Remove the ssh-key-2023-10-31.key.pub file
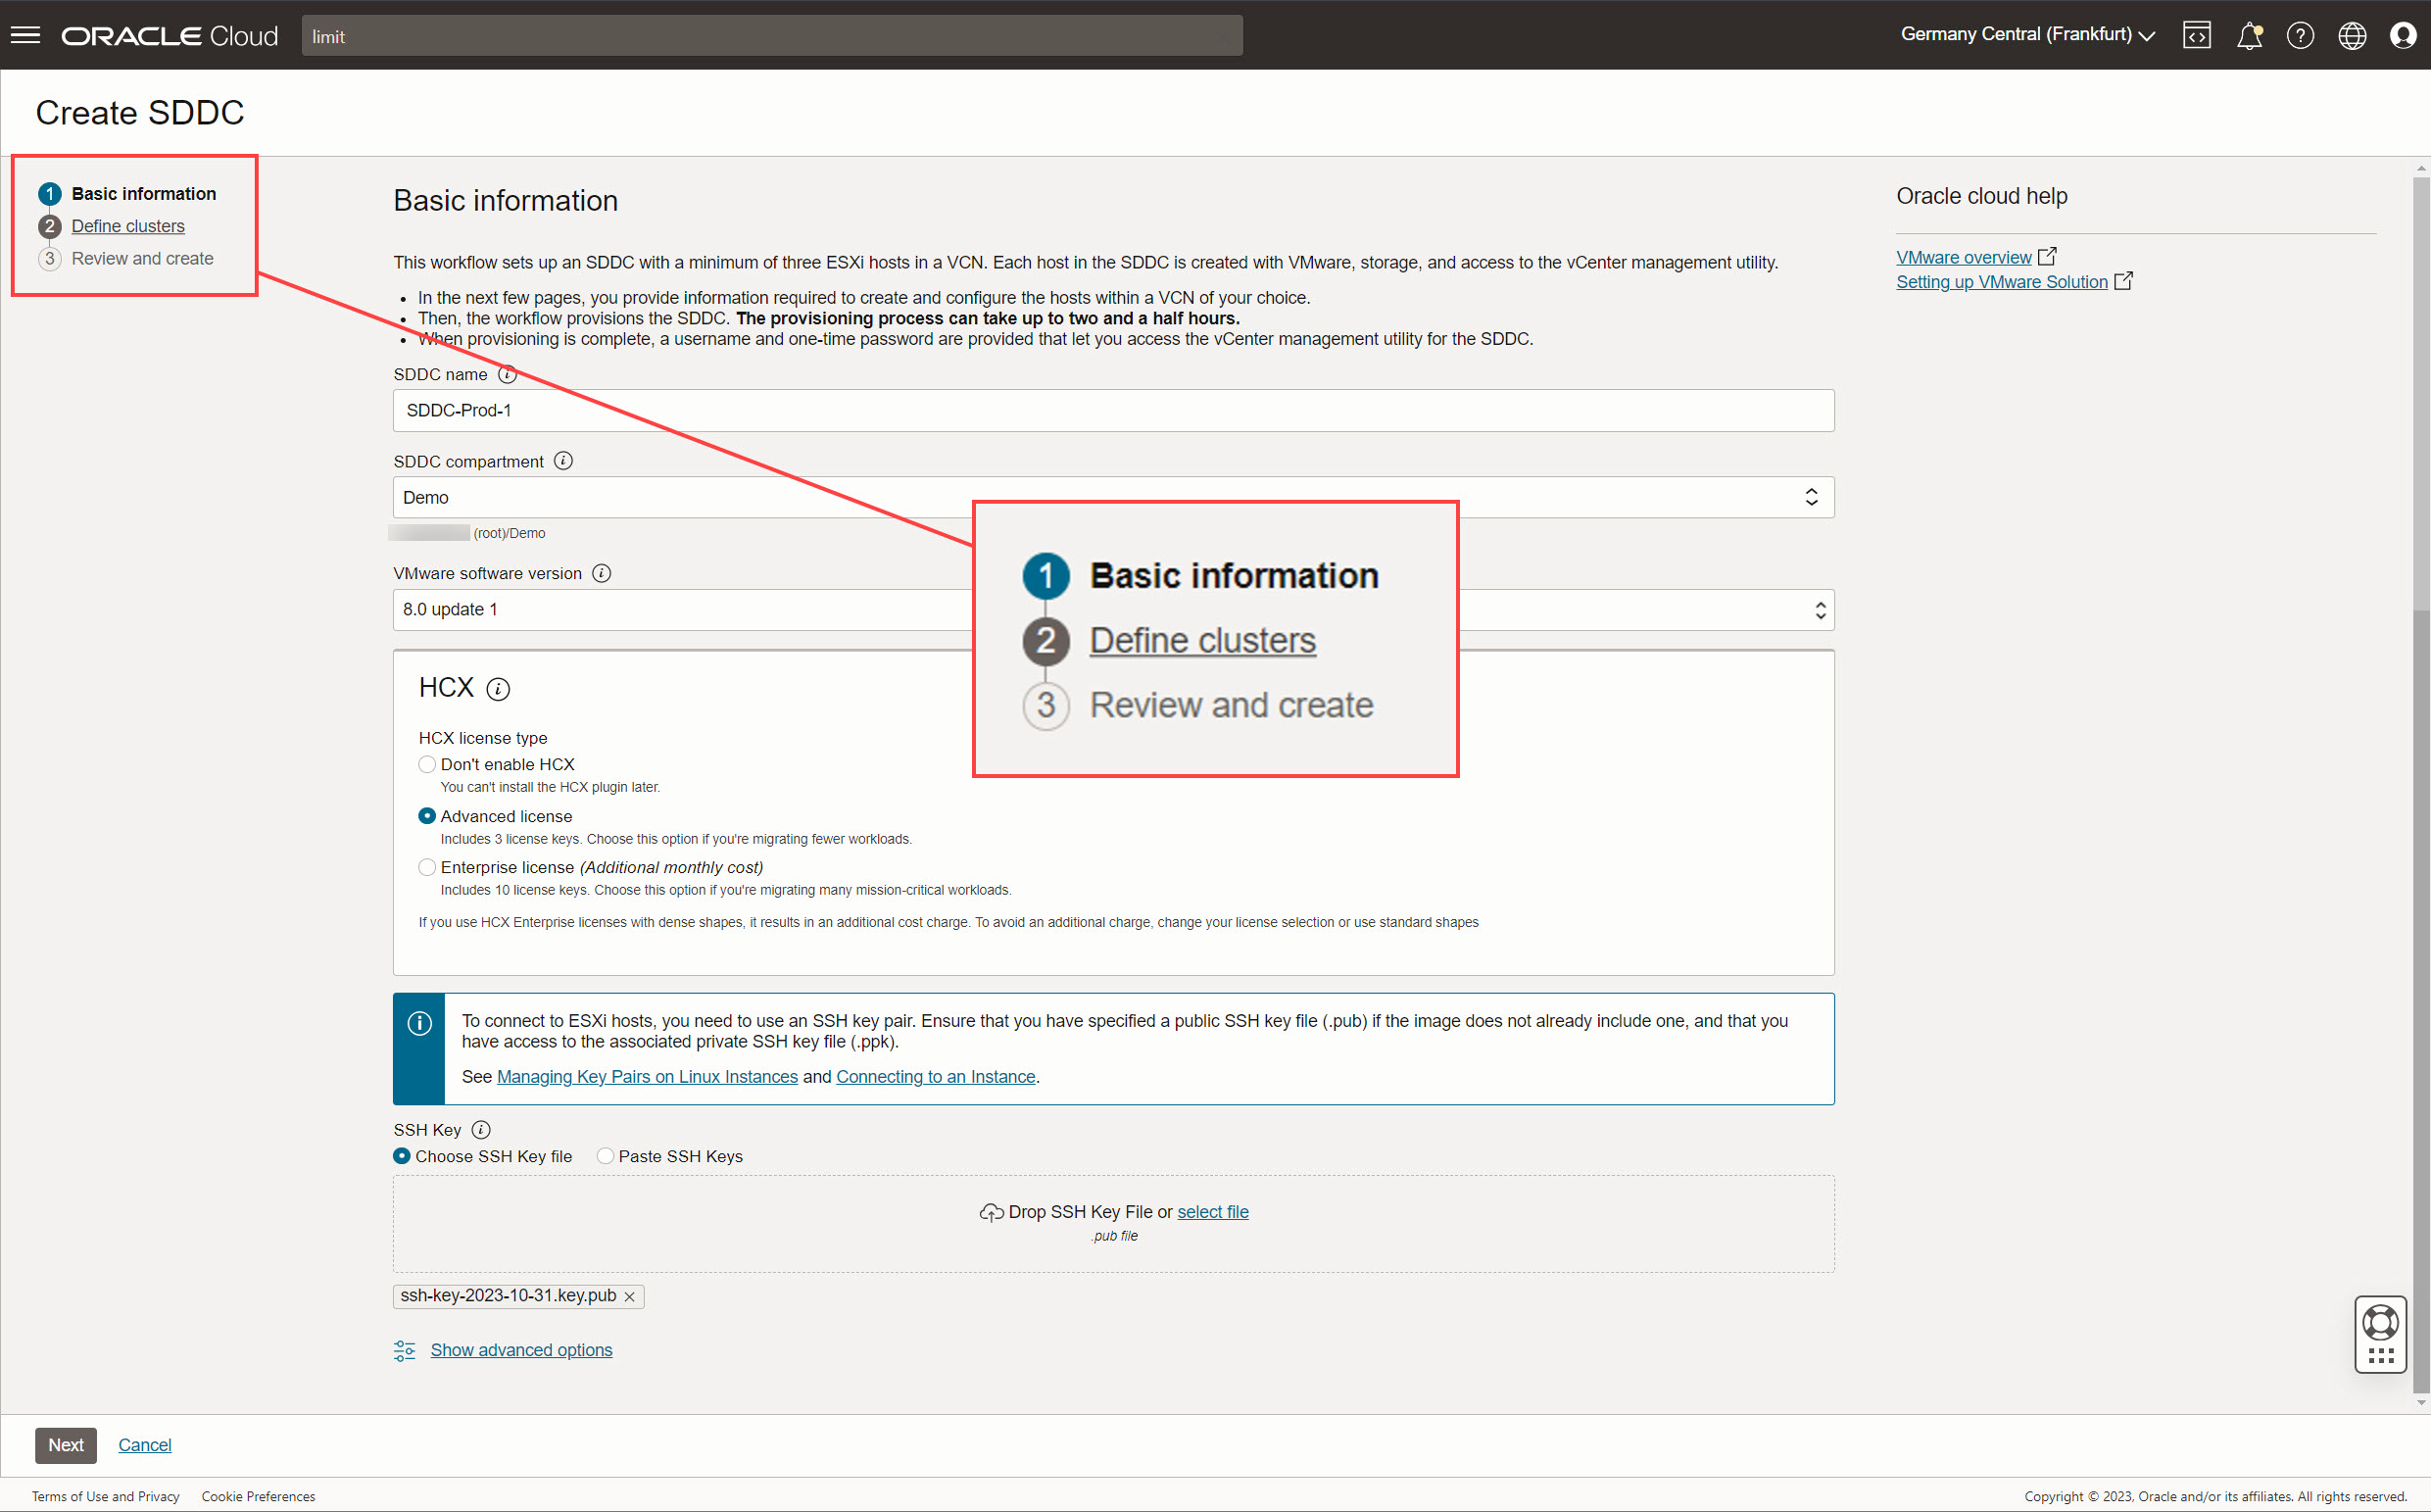 [x=631, y=1296]
